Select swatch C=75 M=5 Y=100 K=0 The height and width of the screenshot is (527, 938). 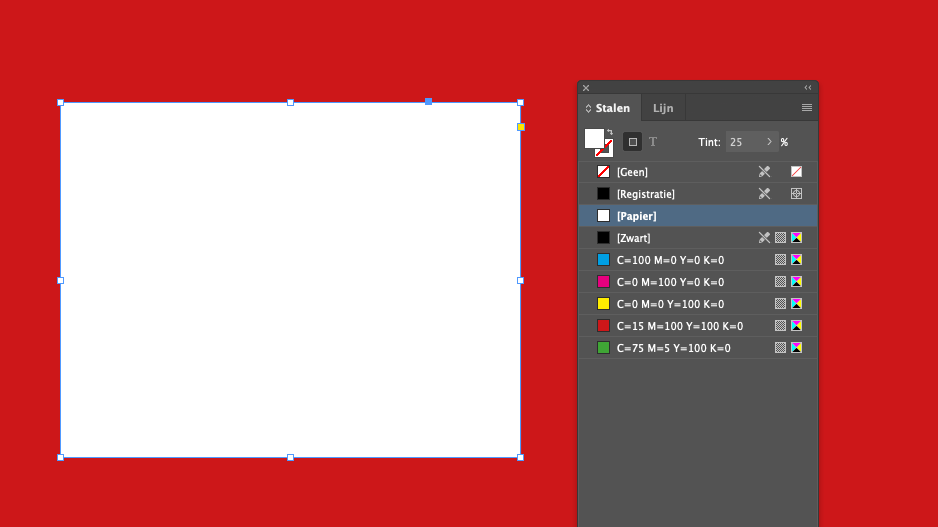(698, 348)
